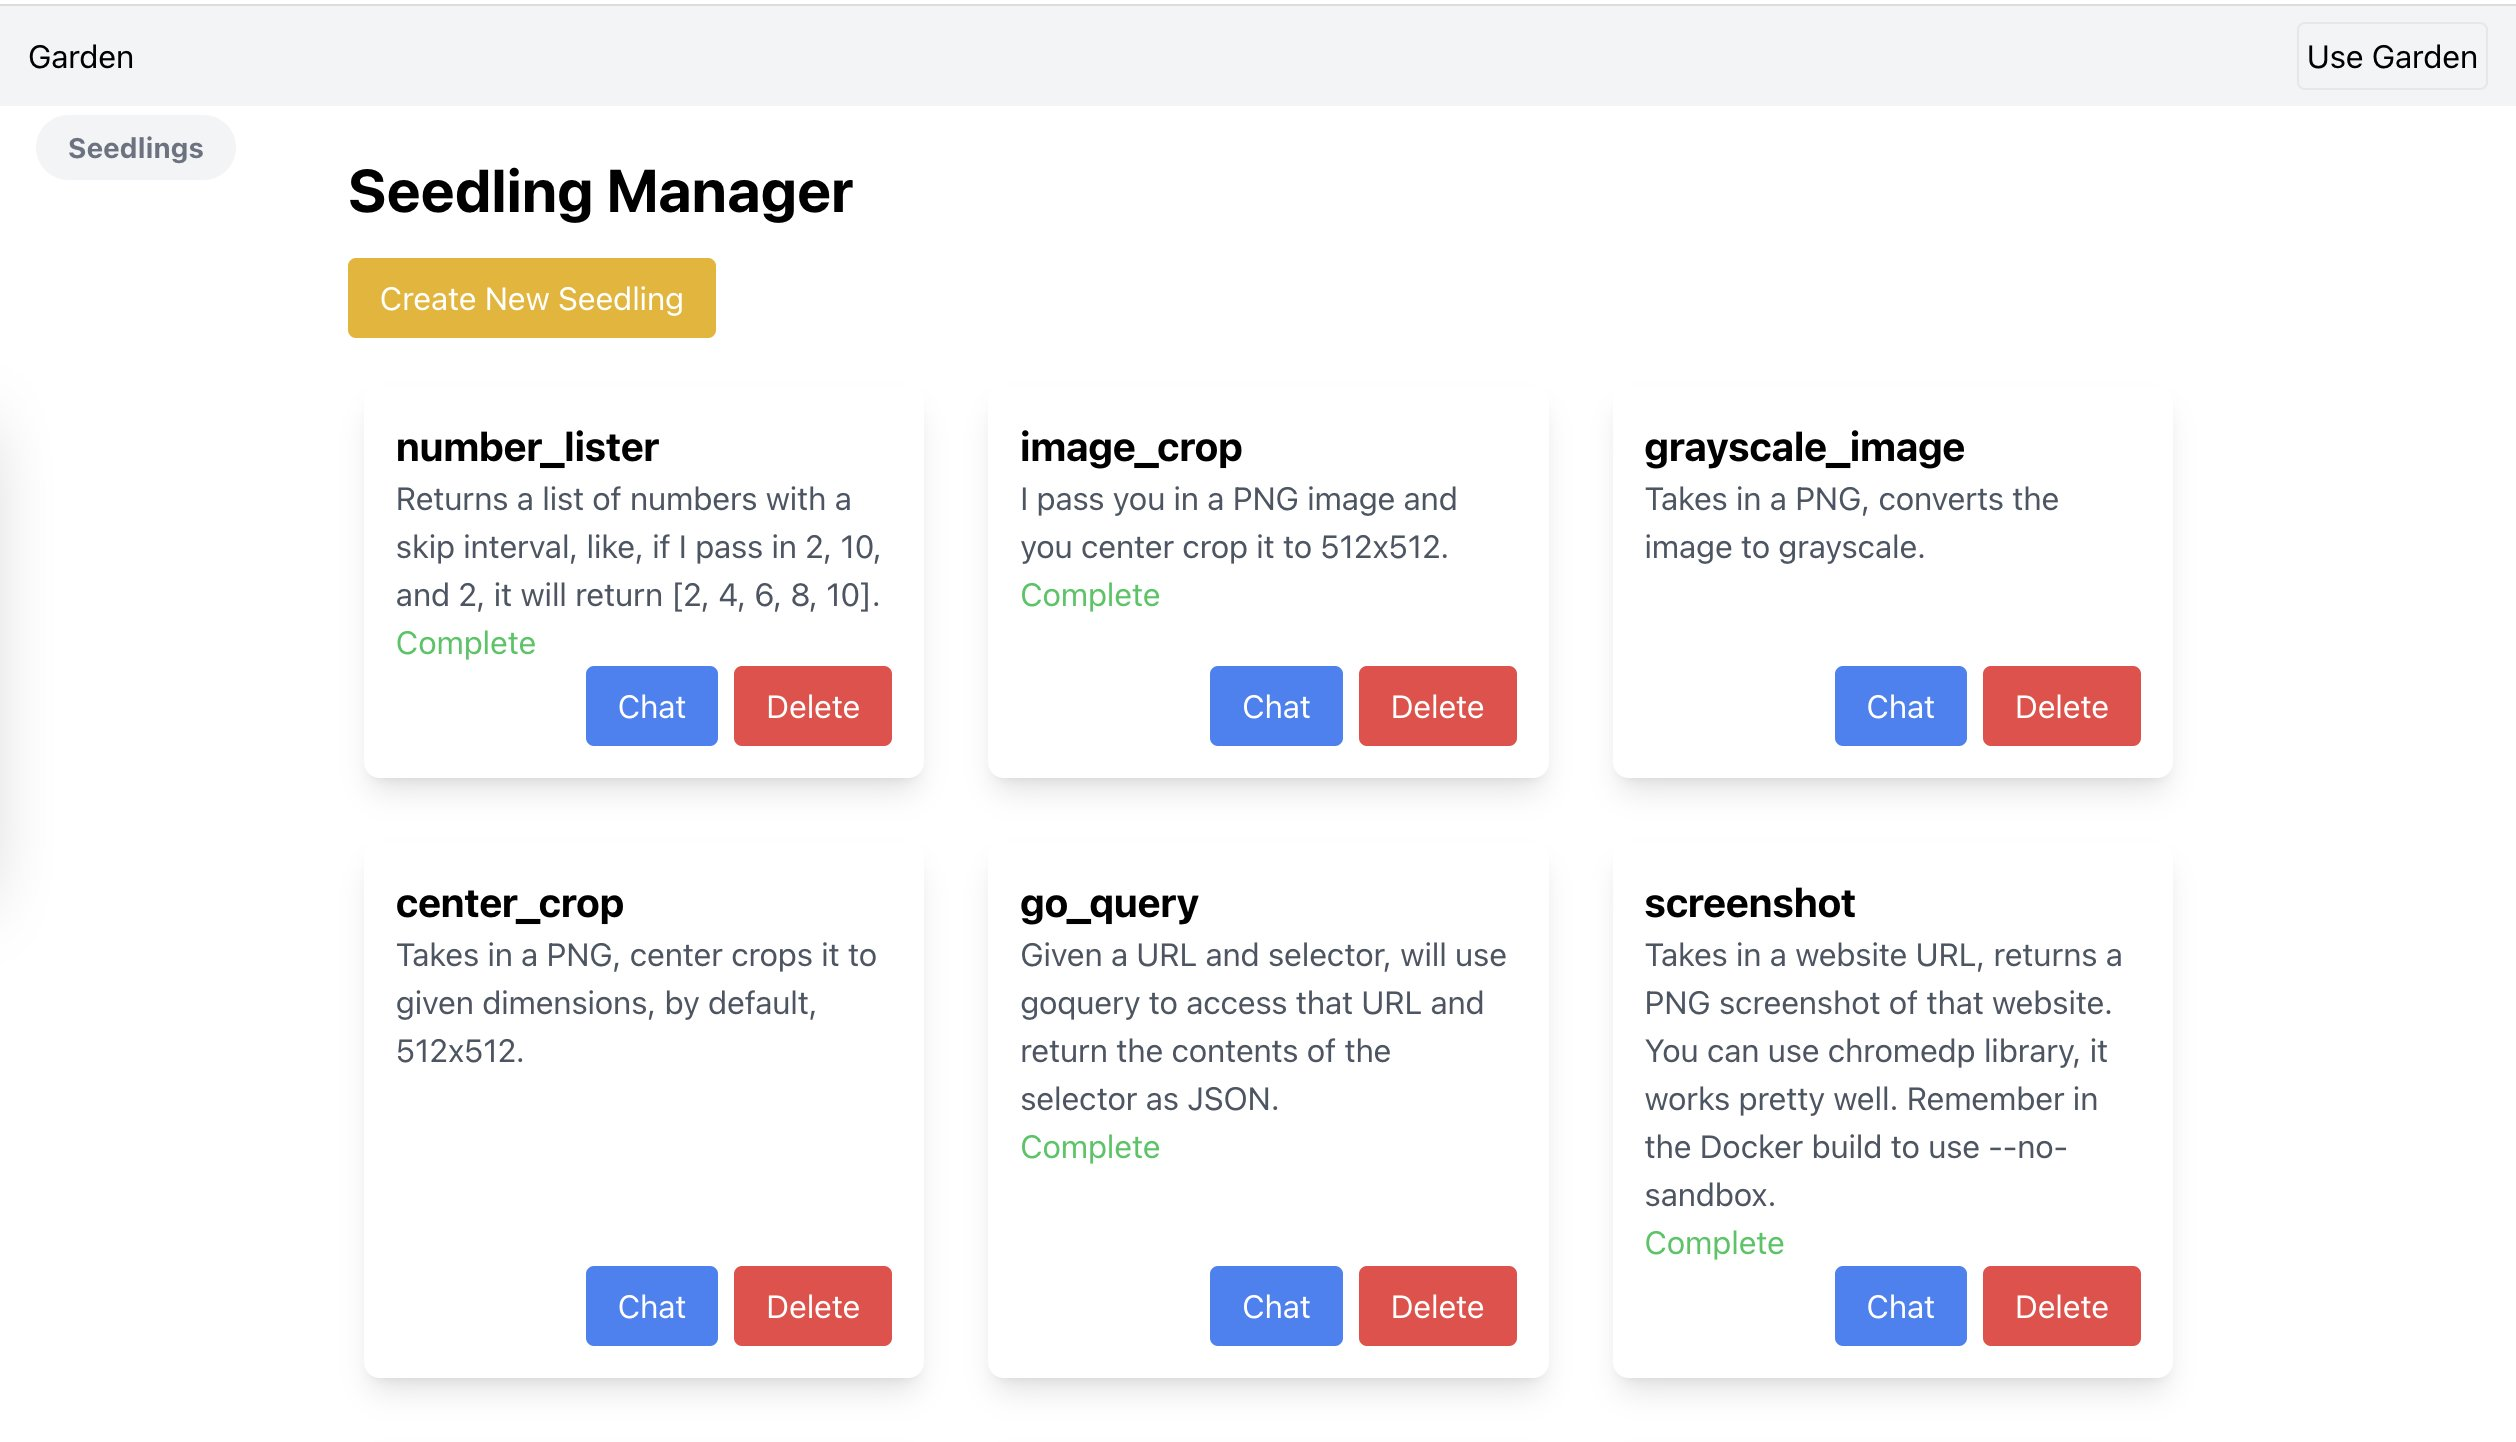2516x1442 pixels.
Task: Chat with grayscale_image seedling
Action: (1899, 705)
